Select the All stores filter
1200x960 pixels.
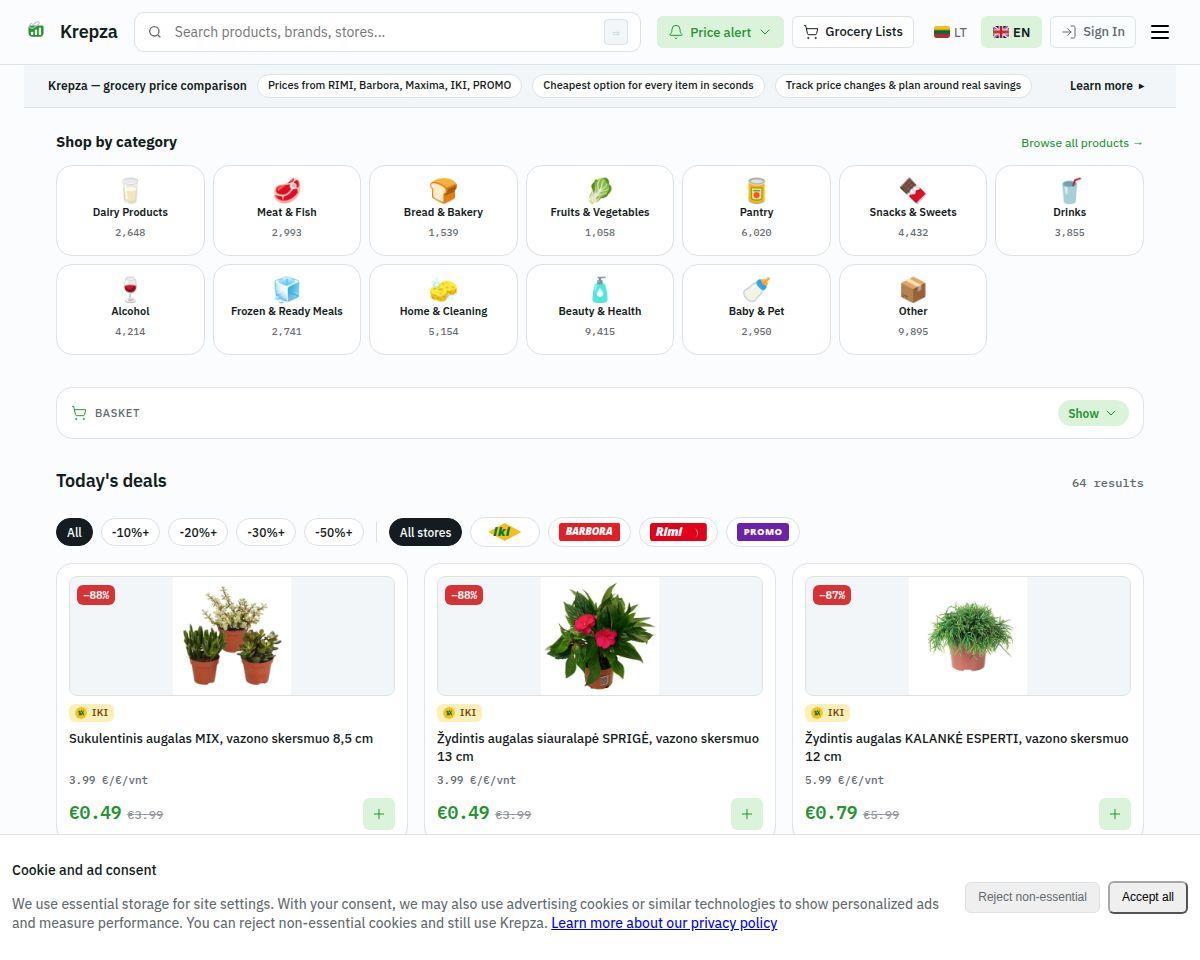(x=425, y=532)
